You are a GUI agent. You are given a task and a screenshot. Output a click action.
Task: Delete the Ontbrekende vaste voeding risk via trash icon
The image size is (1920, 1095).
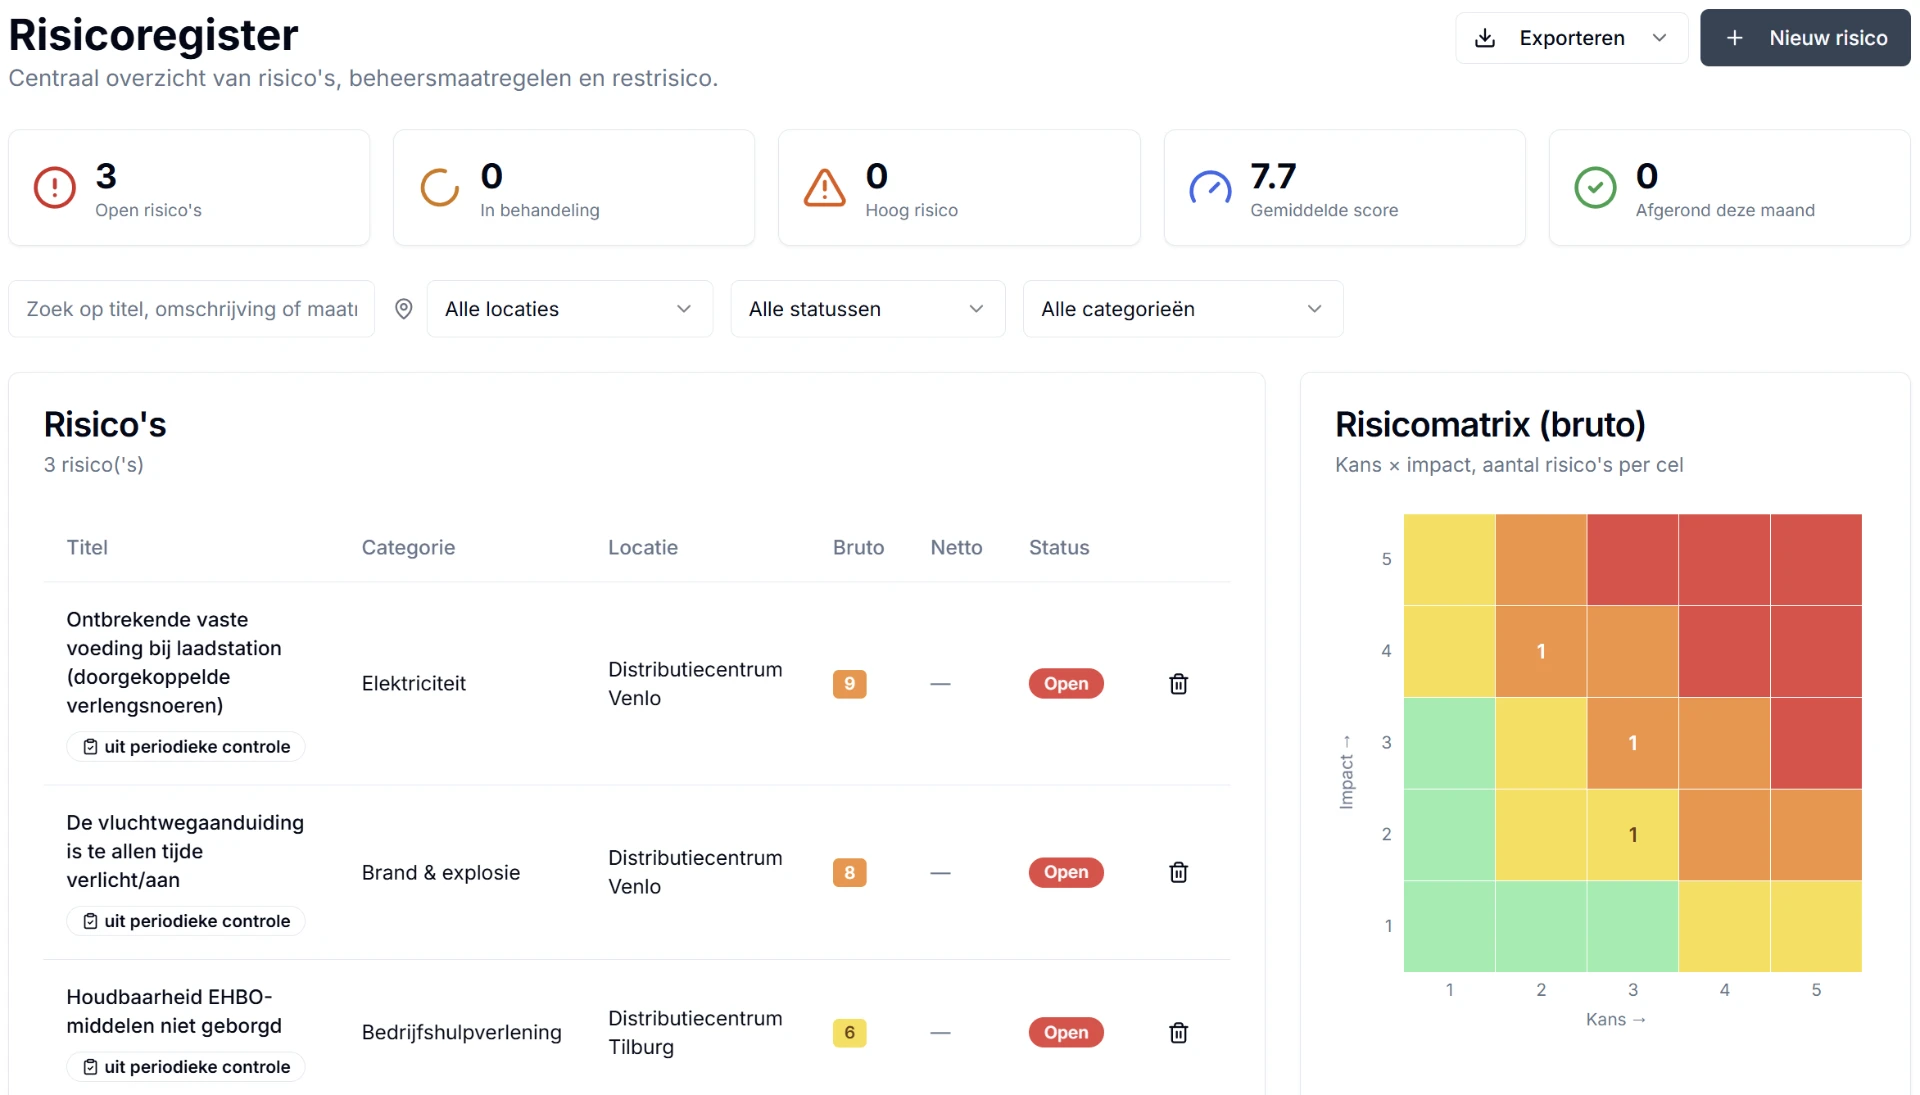click(1179, 684)
